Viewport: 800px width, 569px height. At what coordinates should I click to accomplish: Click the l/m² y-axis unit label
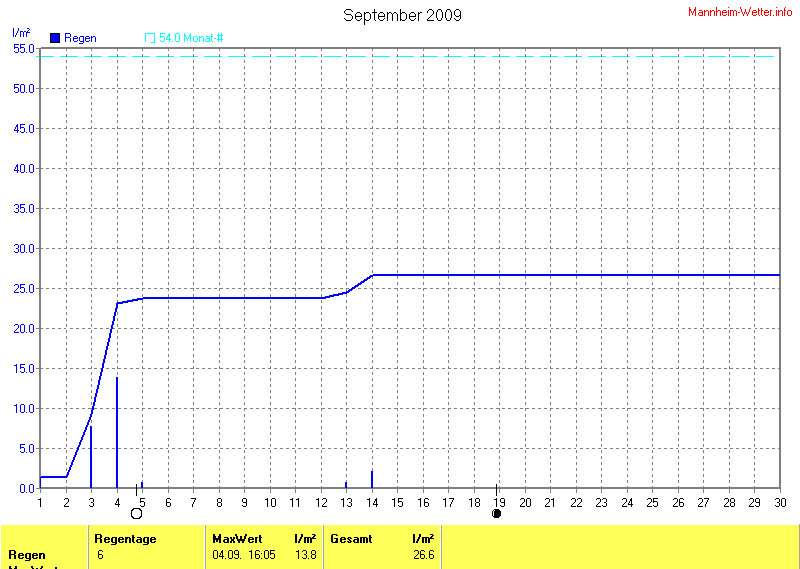tap(20, 33)
